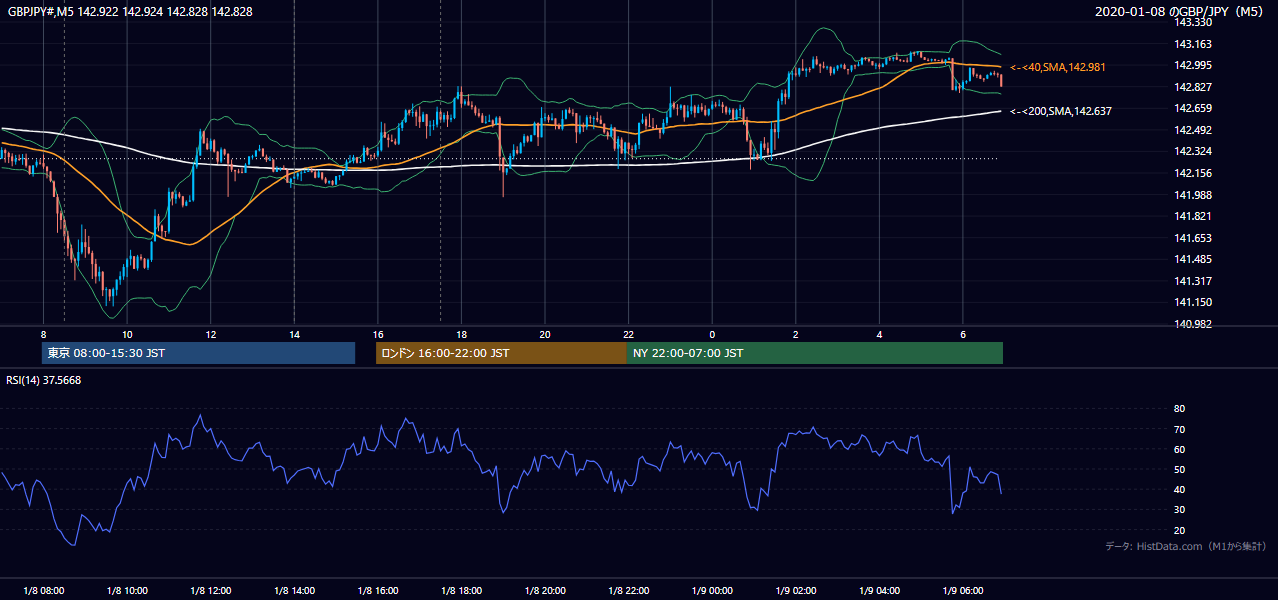Click the 141.317 price axis label

[x=1192, y=281]
